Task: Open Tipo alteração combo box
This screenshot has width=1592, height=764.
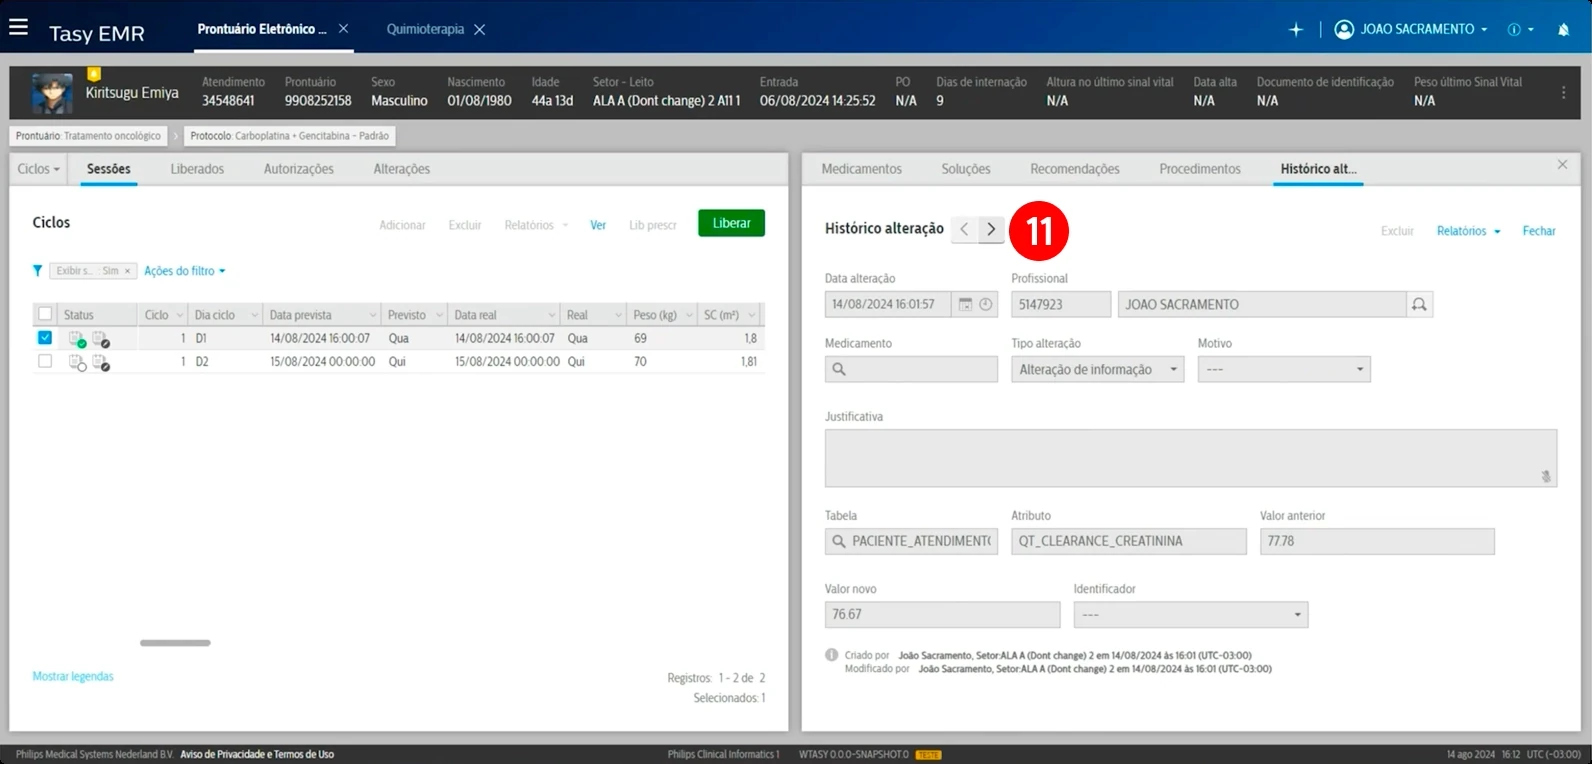Action: (x=1097, y=370)
